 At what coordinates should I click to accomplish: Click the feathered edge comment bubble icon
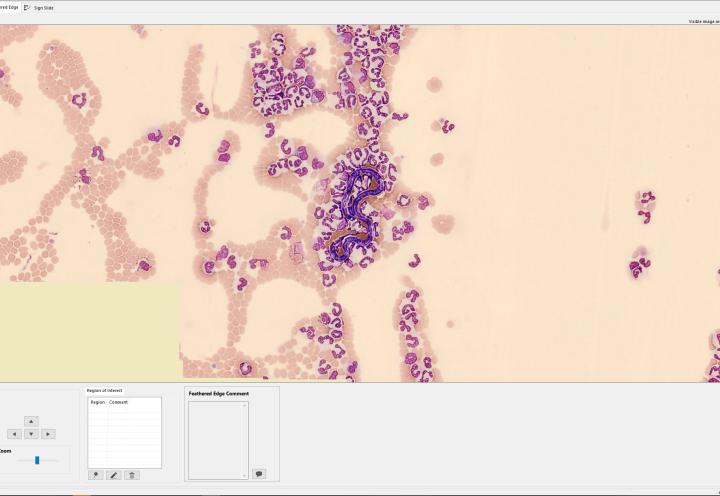pyautogui.click(x=259, y=474)
